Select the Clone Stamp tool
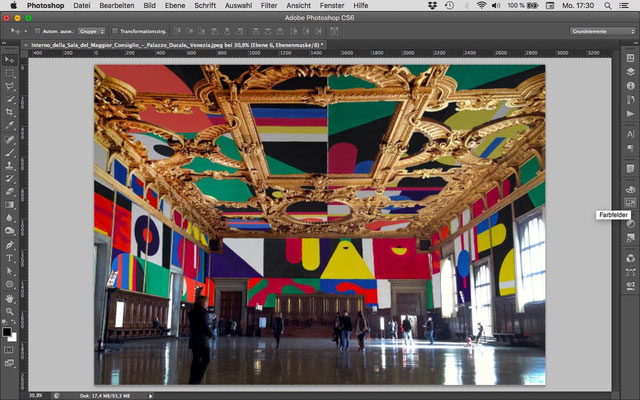 coord(9,166)
